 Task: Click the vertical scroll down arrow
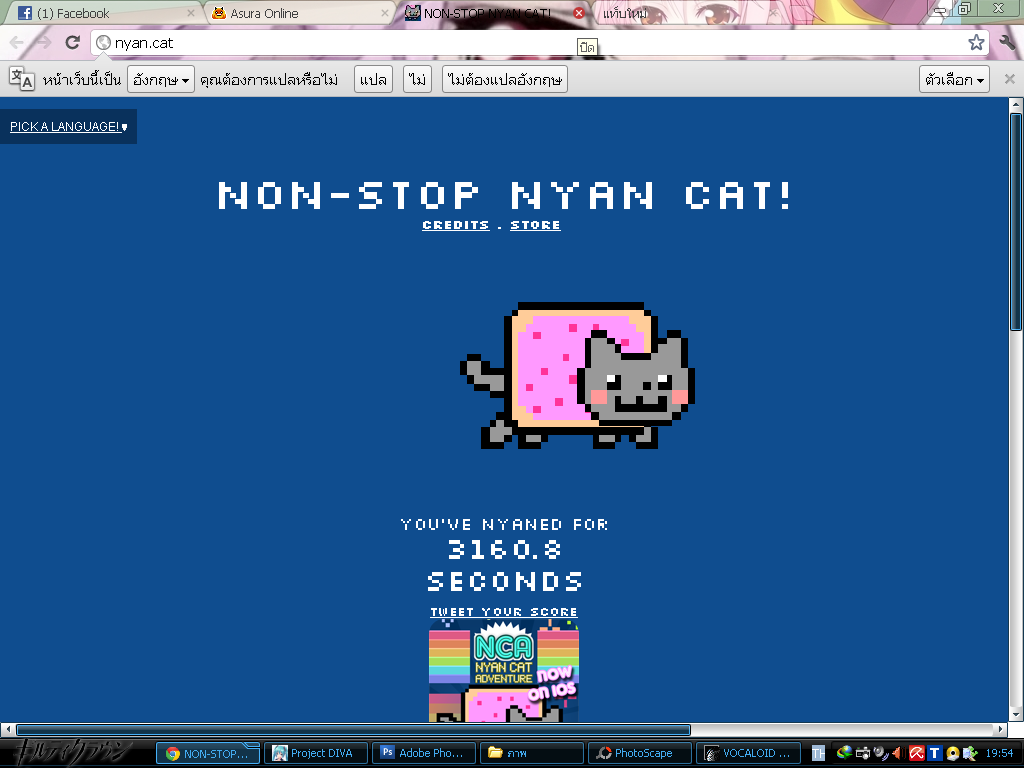tap(1016, 714)
